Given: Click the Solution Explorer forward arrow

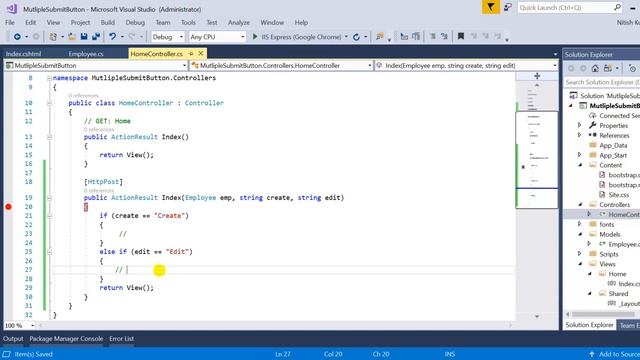Looking at the screenshot, I should click(583, 68).
